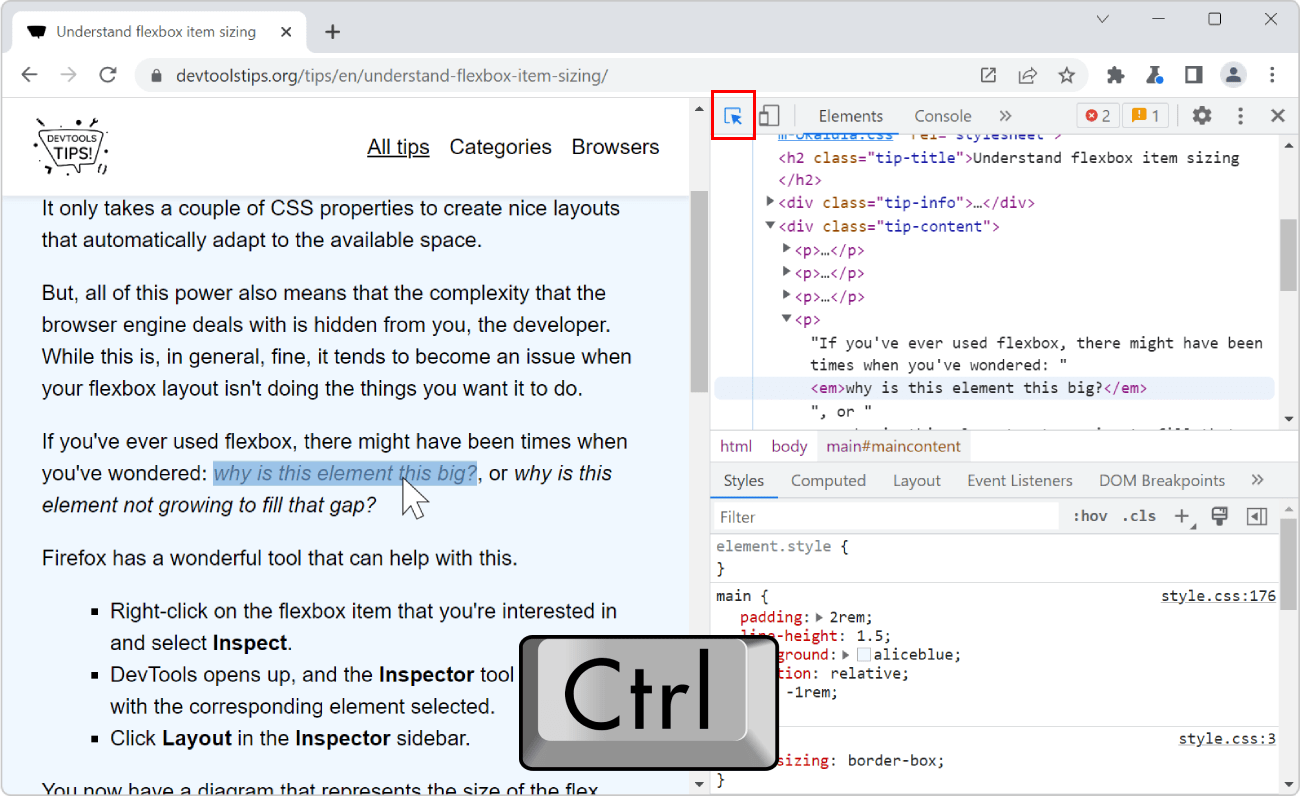The width and height of the screenshot is (1300, 796).
Task: Show more DevTools panel tabs
Action: tap(1005, 116)
